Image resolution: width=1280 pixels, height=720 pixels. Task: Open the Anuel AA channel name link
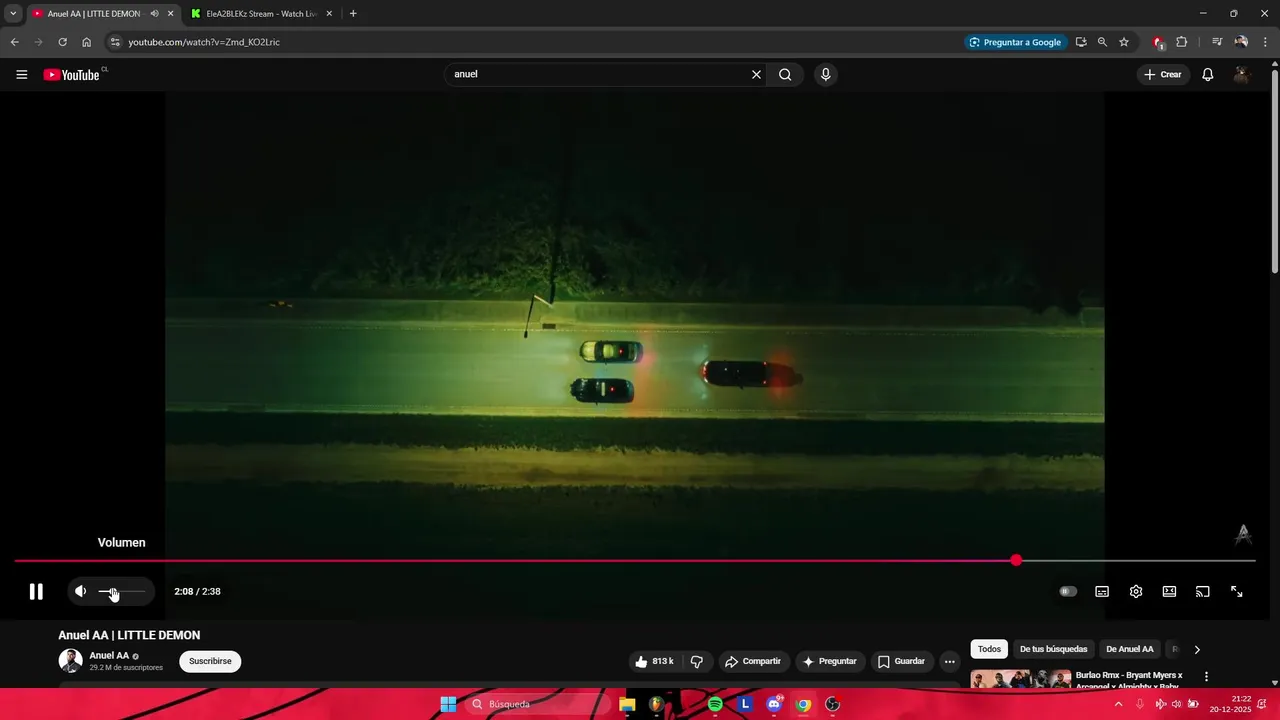pyautogui.click(x=109, y=656)
